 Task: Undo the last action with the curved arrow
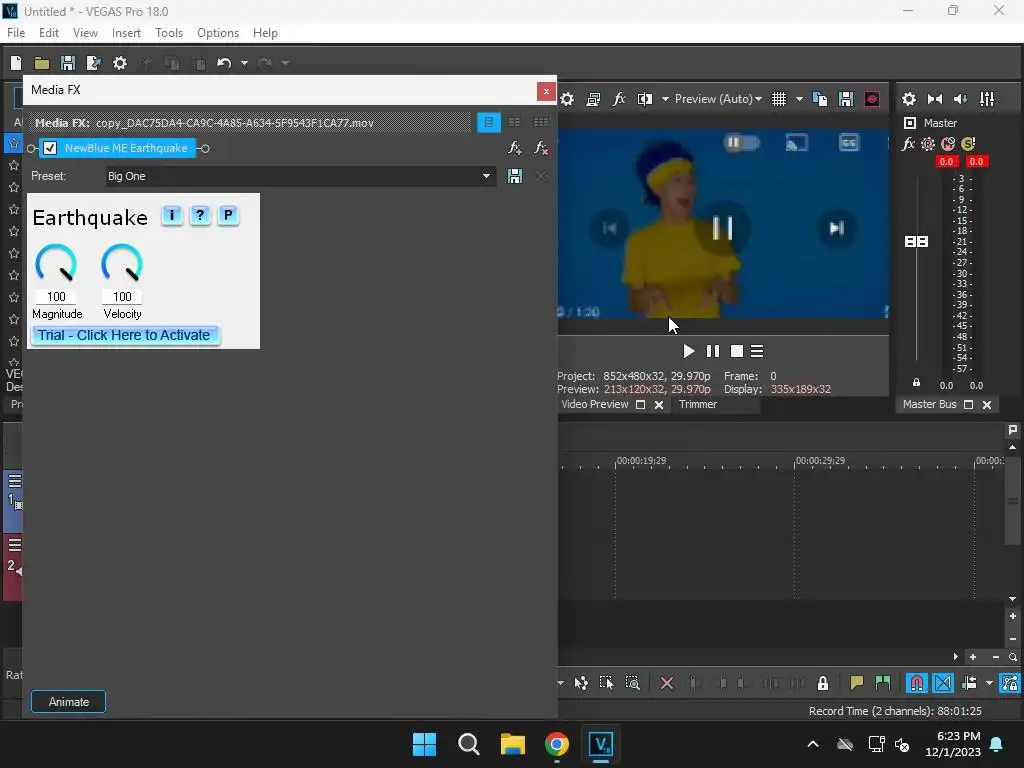click(x=224, y=63)
